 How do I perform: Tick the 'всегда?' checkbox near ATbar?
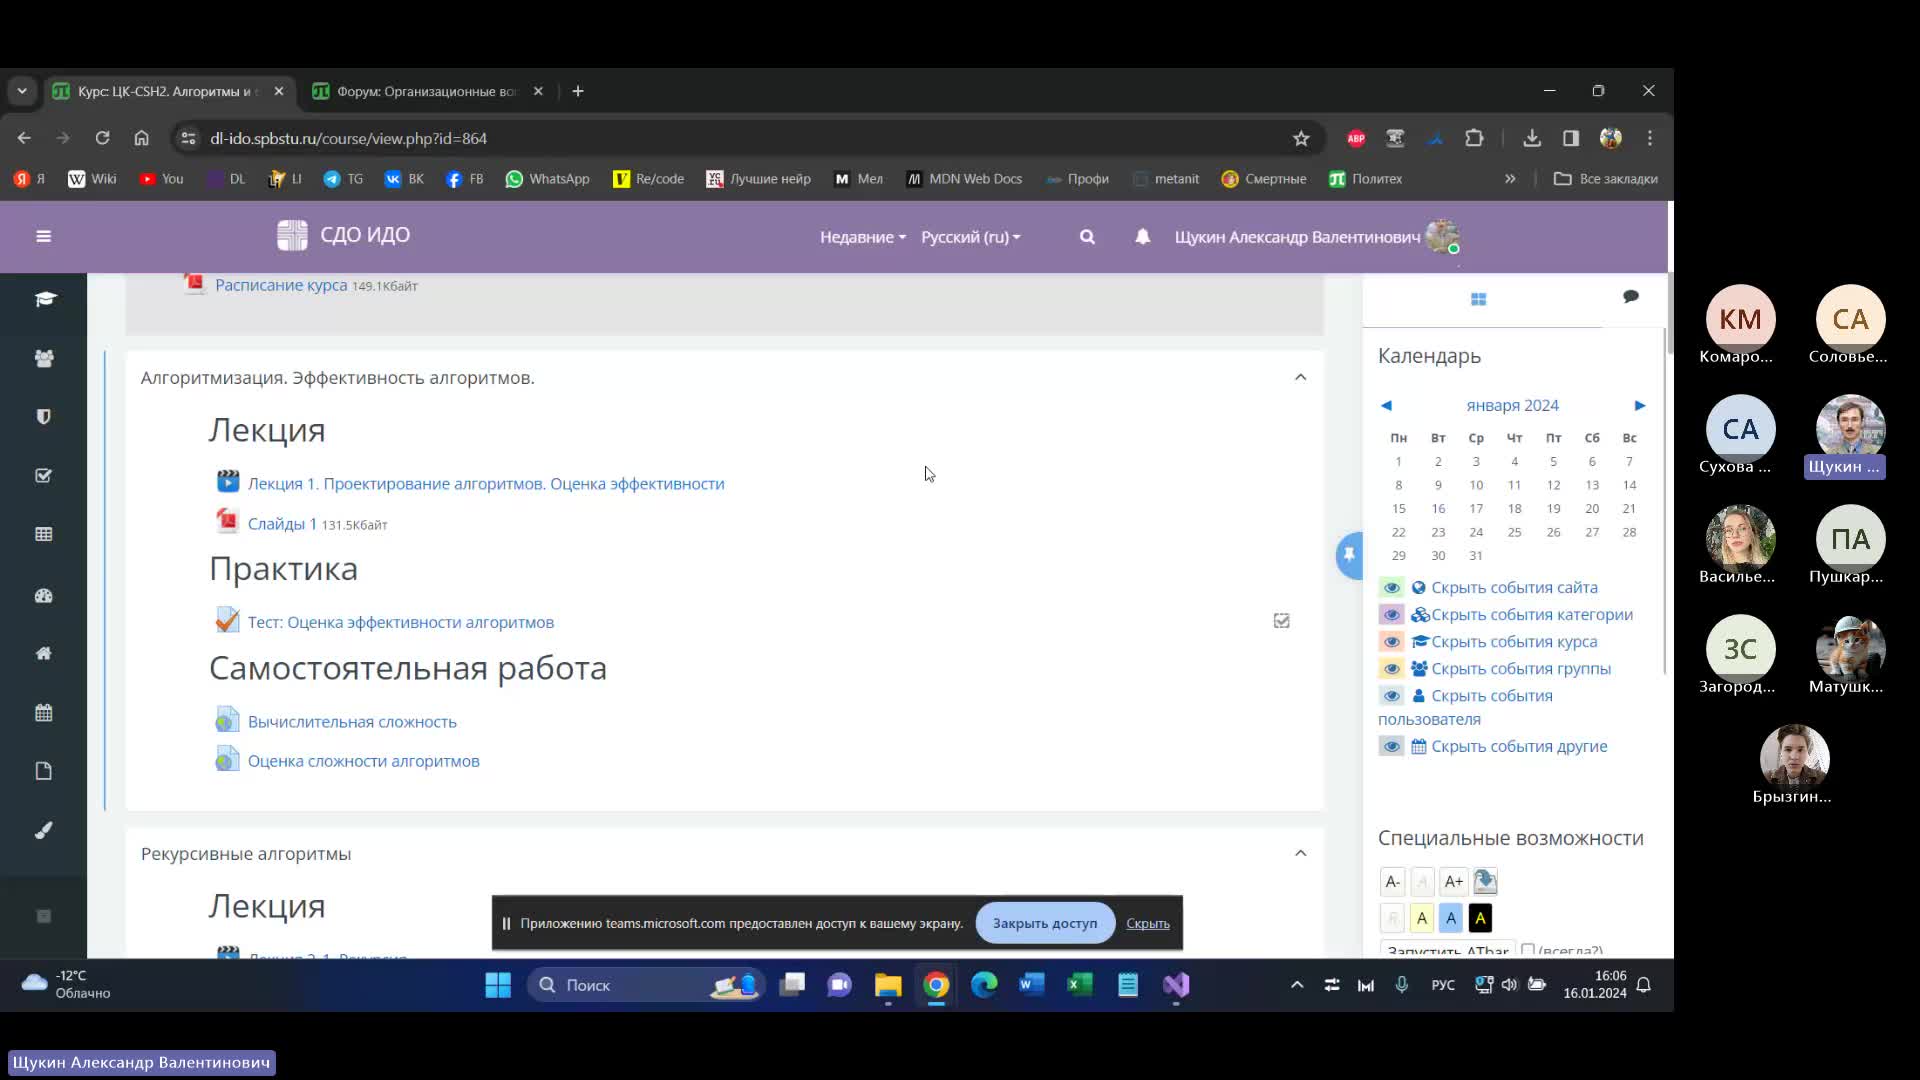tap(1528, 950)
